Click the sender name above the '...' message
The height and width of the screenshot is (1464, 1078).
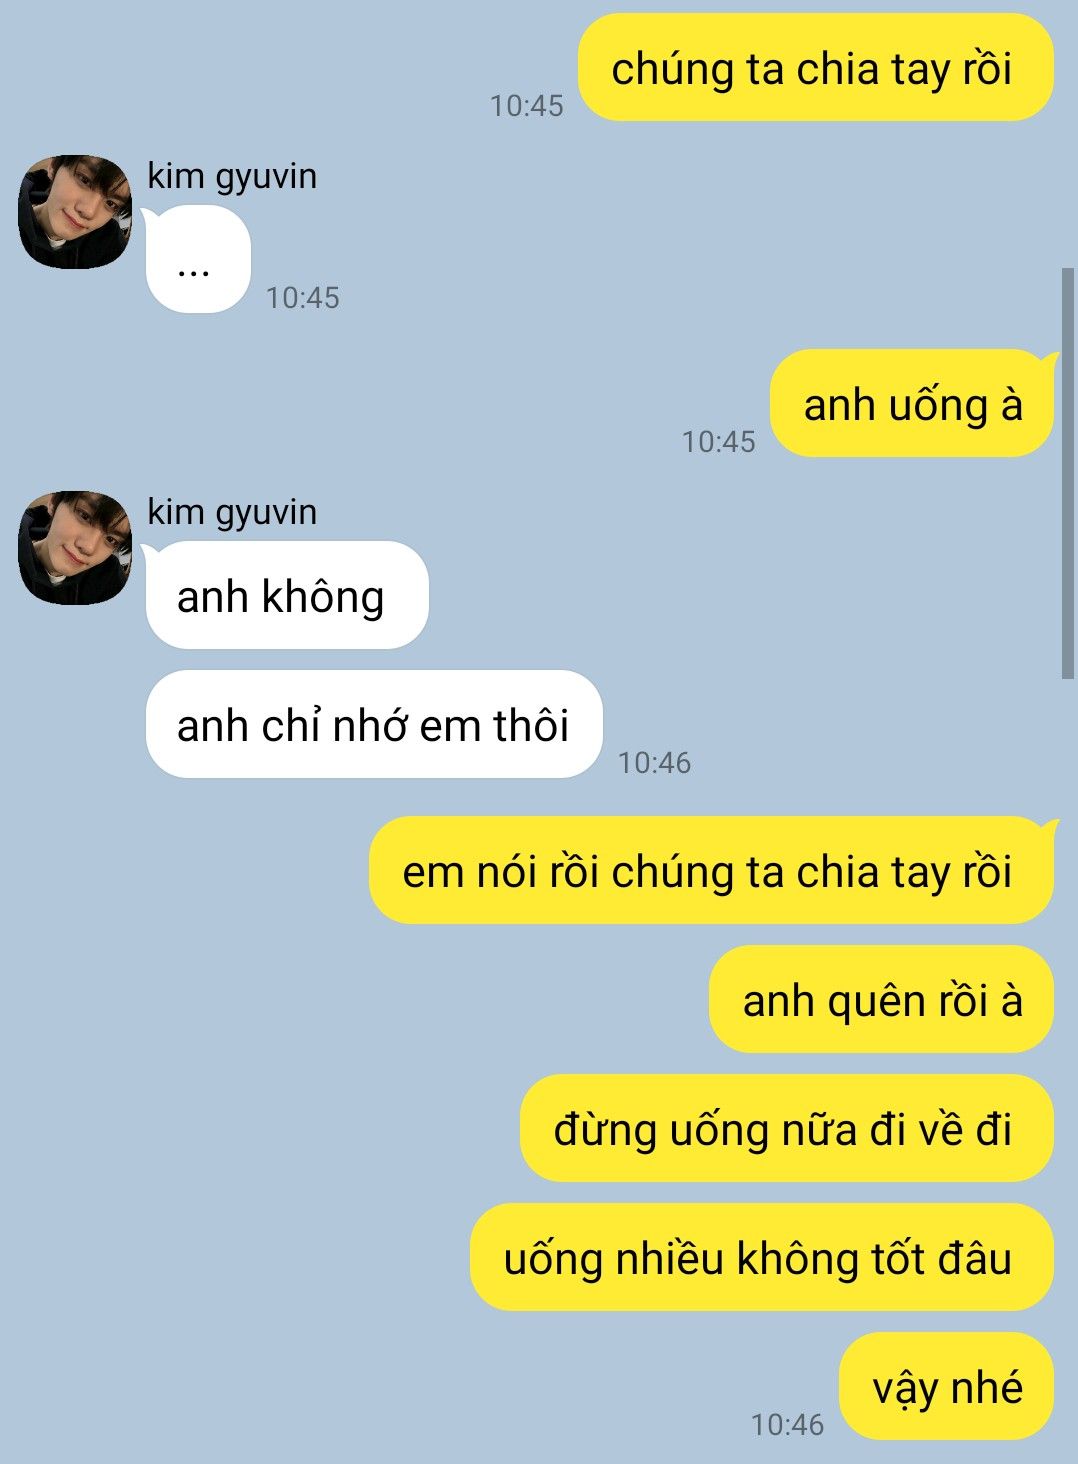(232, 176)
